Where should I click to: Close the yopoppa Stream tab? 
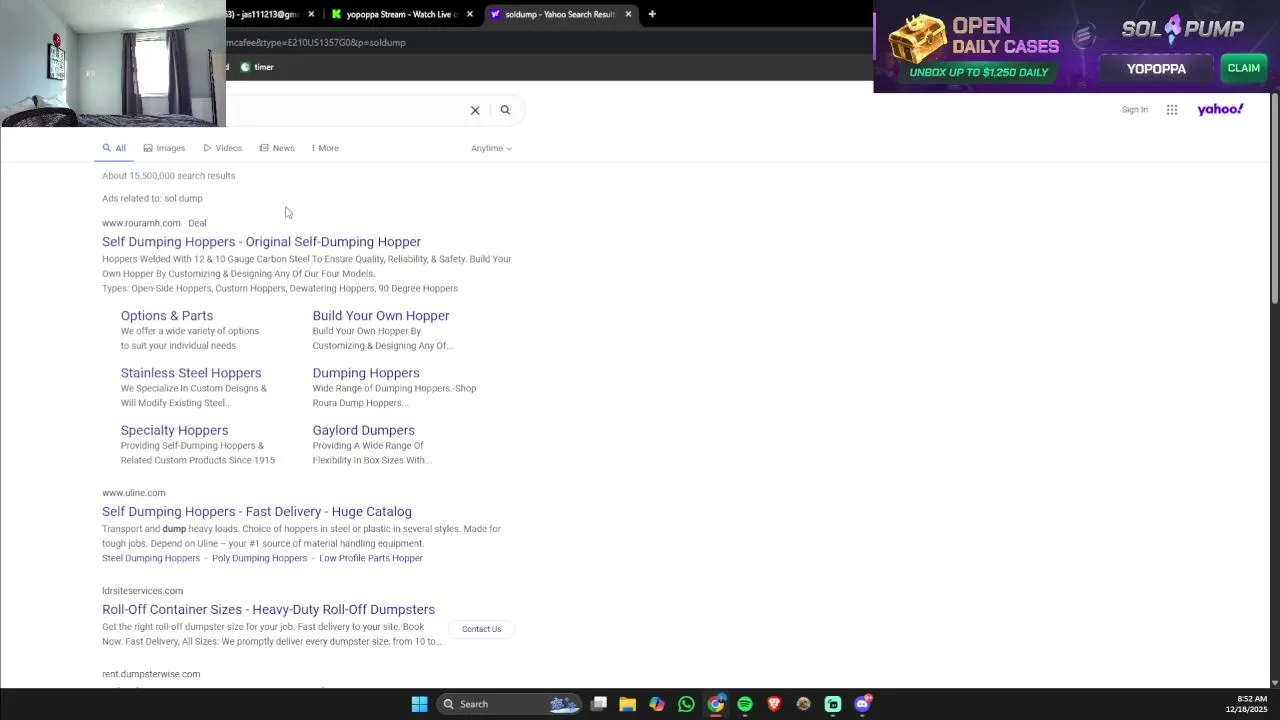click(470, 14)
